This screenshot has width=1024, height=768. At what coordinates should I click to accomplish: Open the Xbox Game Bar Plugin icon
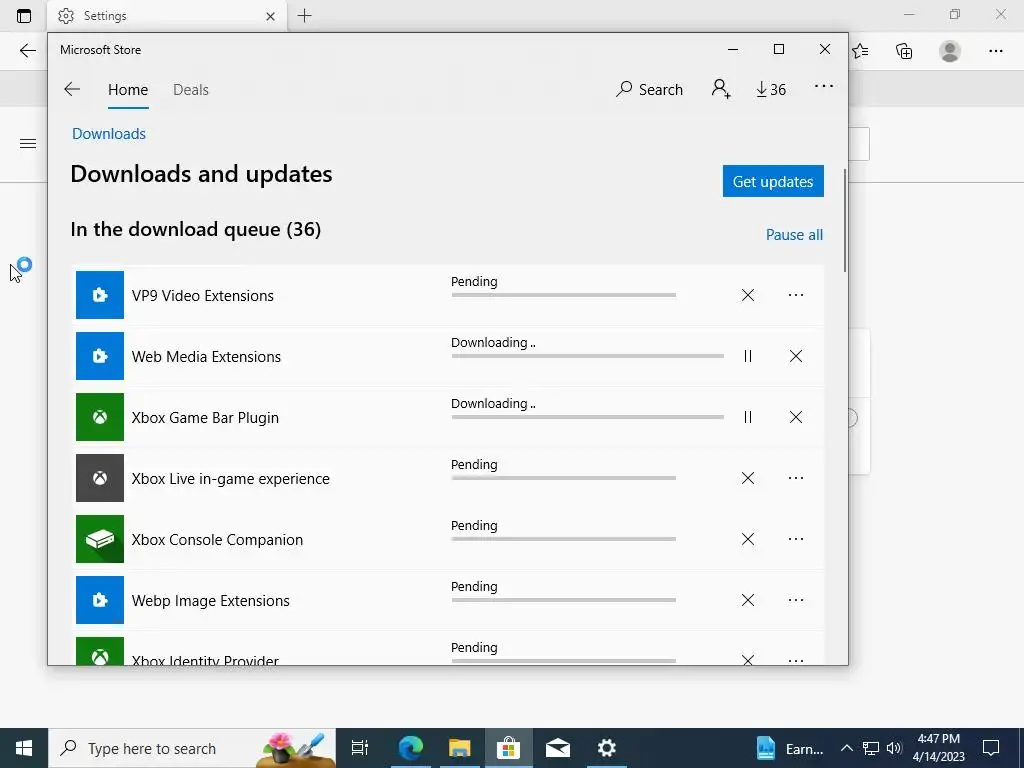(100, 417)
